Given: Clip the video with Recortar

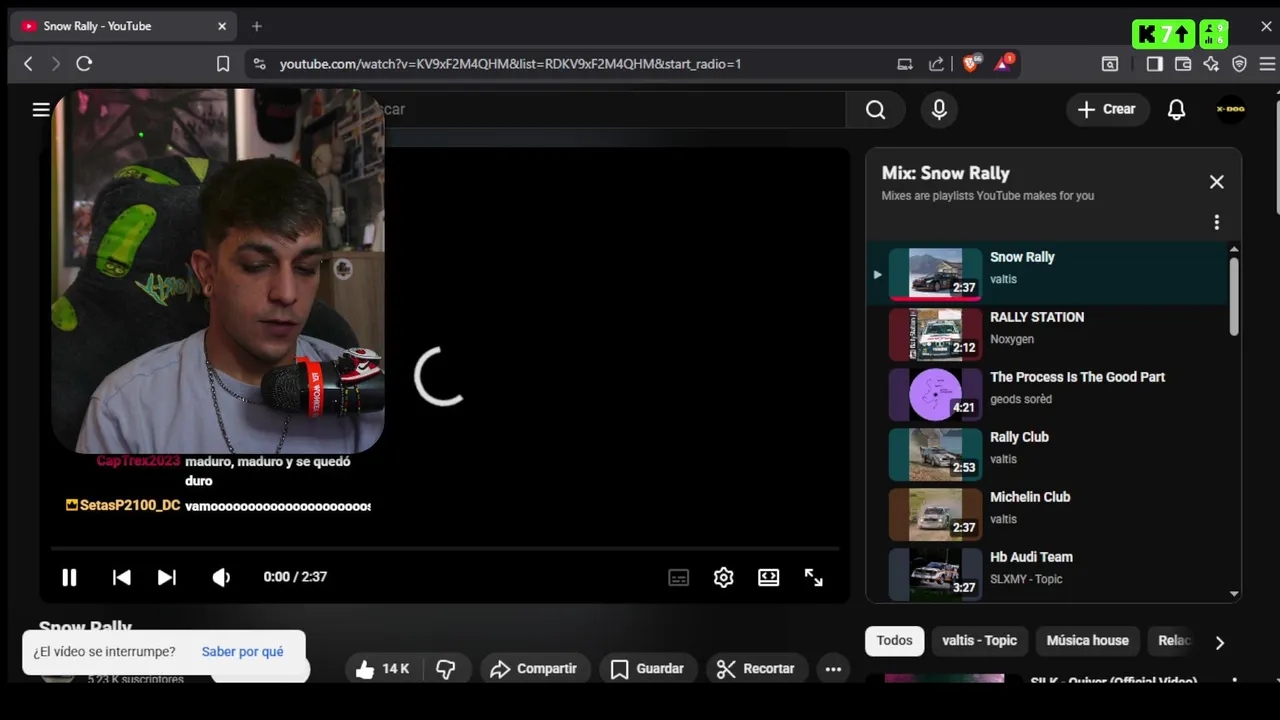Looking at the screenshot, I should click(x=756, y=669).
